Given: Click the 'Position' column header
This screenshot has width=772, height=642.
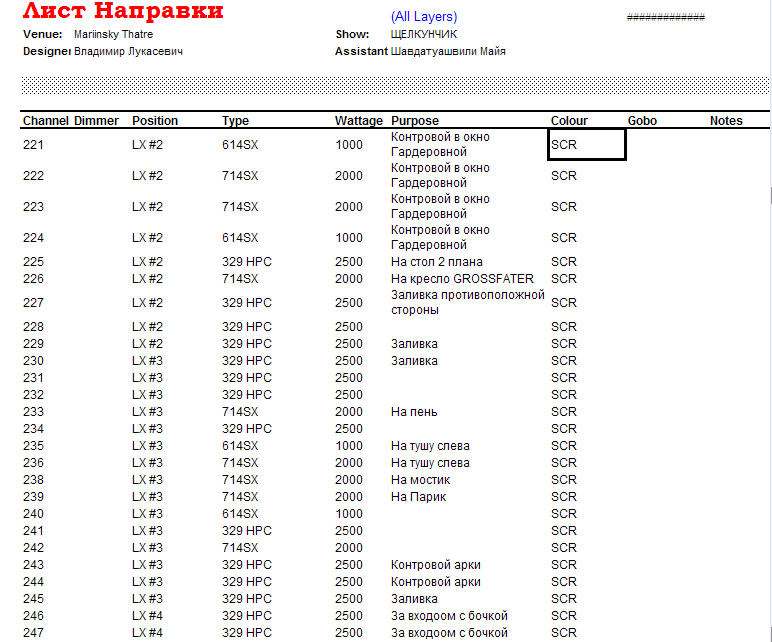Looking at the screenshot, I should [155, 121].
